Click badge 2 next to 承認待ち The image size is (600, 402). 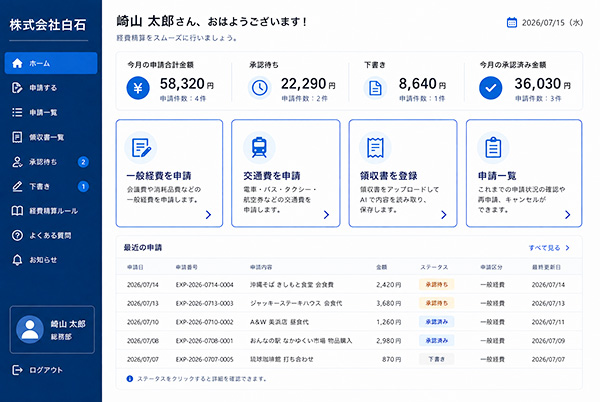click(83, 162)
